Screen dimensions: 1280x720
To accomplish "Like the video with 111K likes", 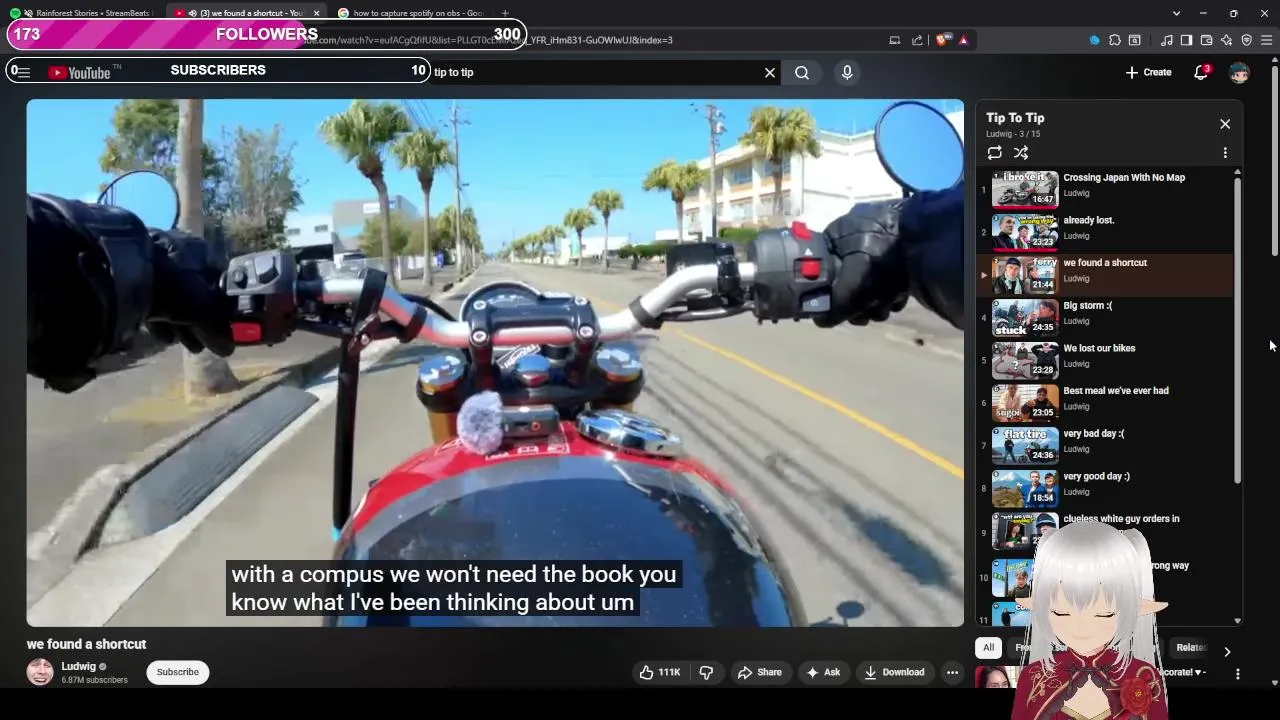I will [660, 672].
